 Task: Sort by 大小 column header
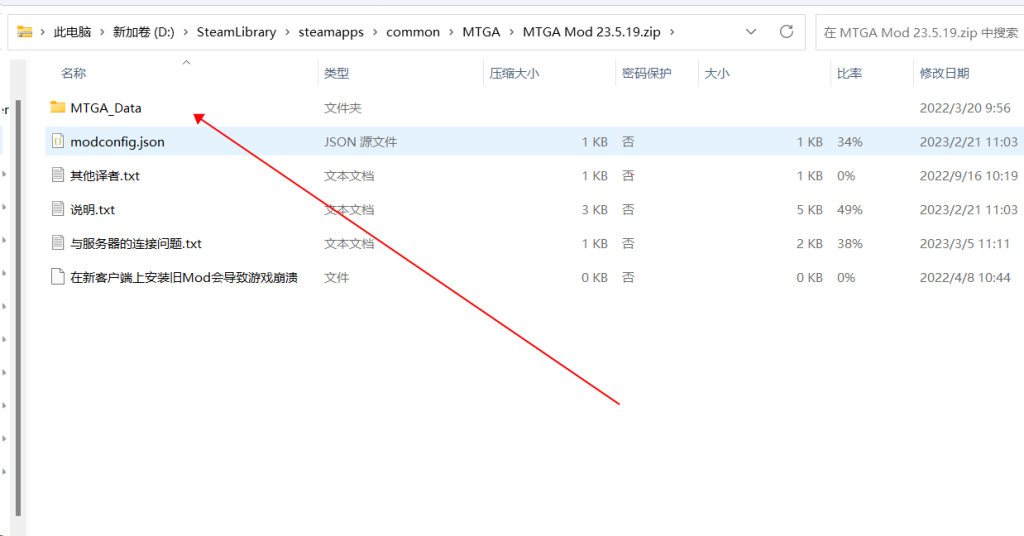point(716,73)
